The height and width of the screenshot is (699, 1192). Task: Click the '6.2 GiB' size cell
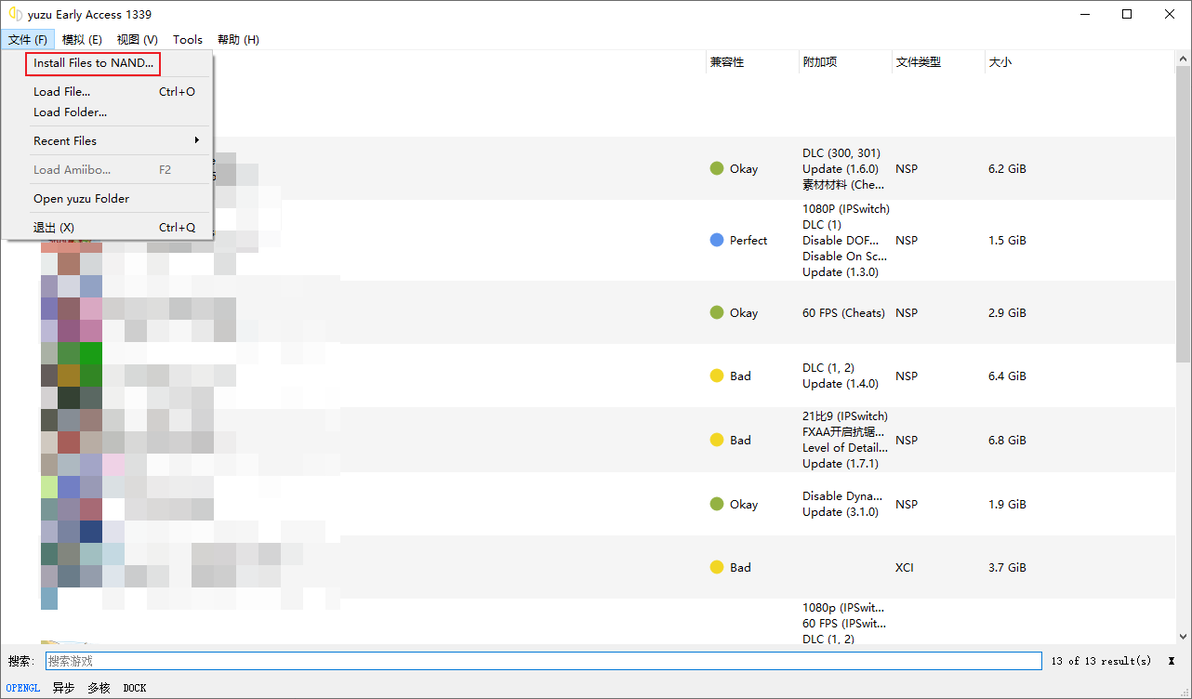(1007, 169)
